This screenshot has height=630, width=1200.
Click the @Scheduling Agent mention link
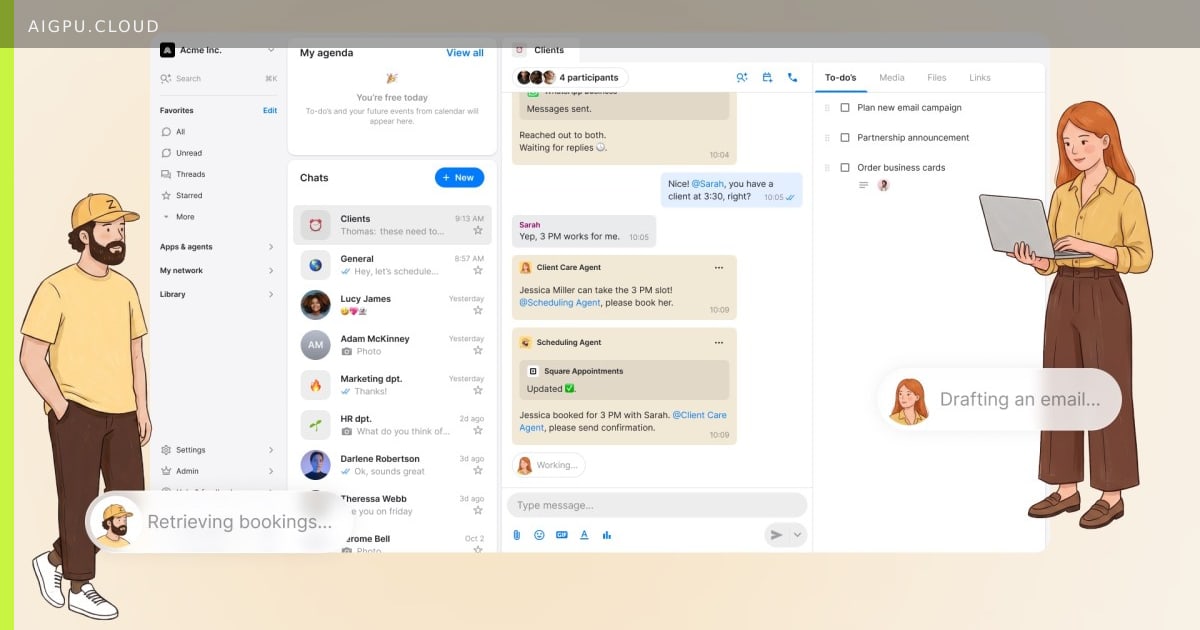point(560,303)
